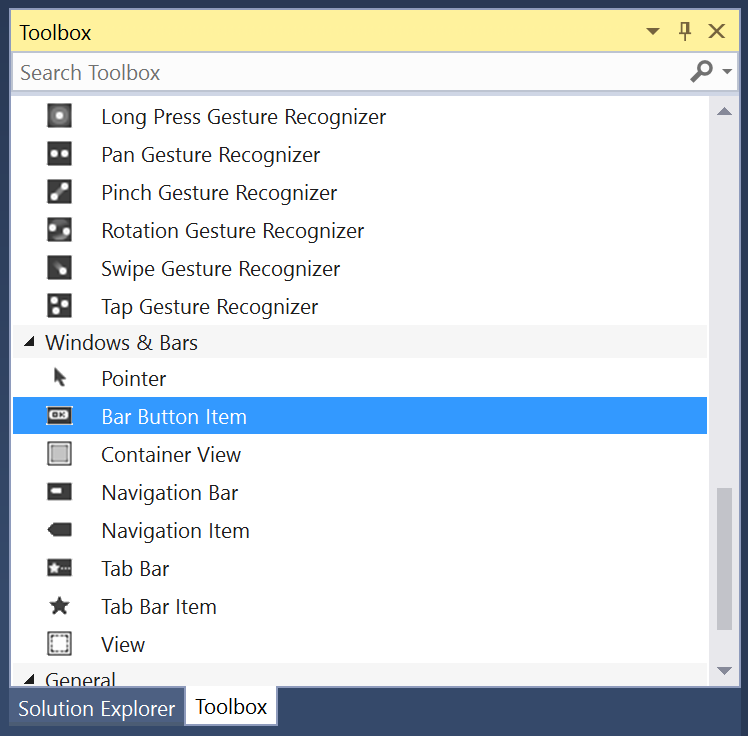The image size is (748, 736).
Task: Click the 'Windows & Bars' header text
Action: click(x=121, y=343)
